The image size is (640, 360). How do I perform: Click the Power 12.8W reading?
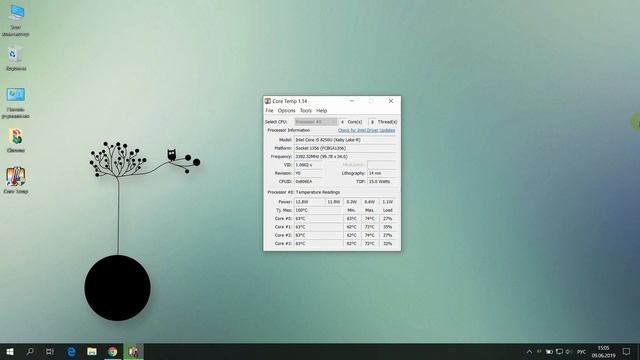click(x=309, y=202)
